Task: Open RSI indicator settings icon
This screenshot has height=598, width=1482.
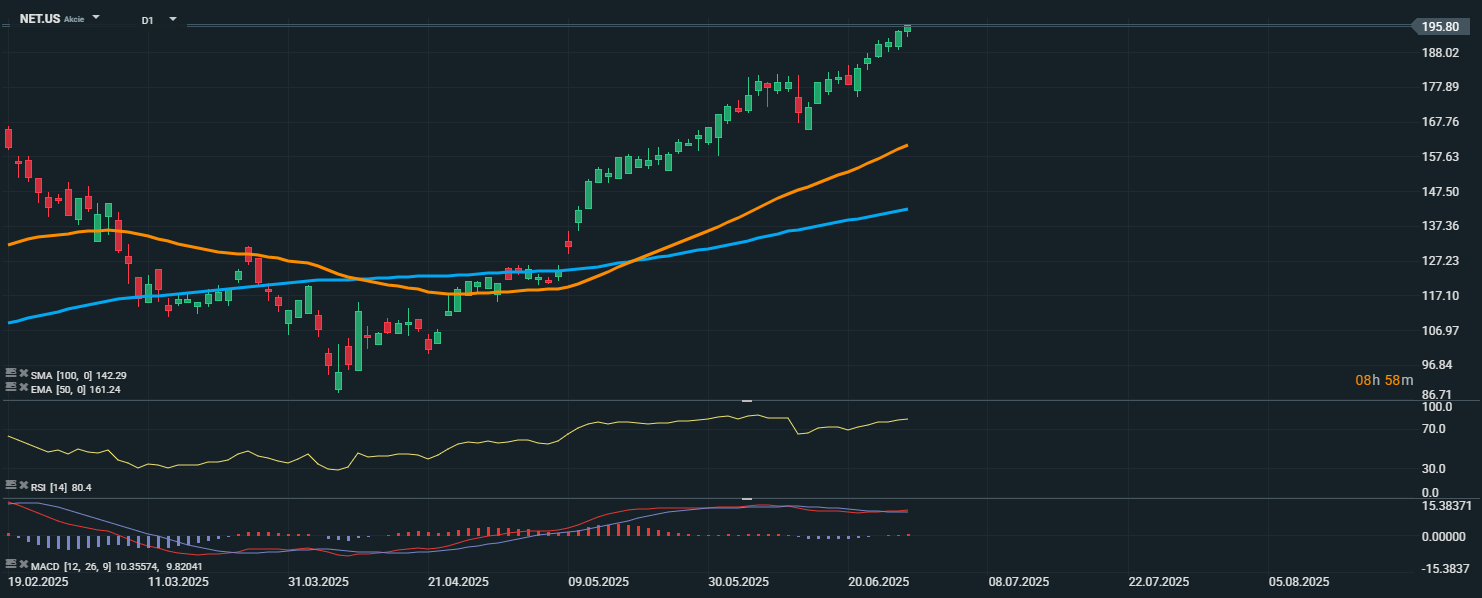Action: pyautogui.click(x=11, y=485)
